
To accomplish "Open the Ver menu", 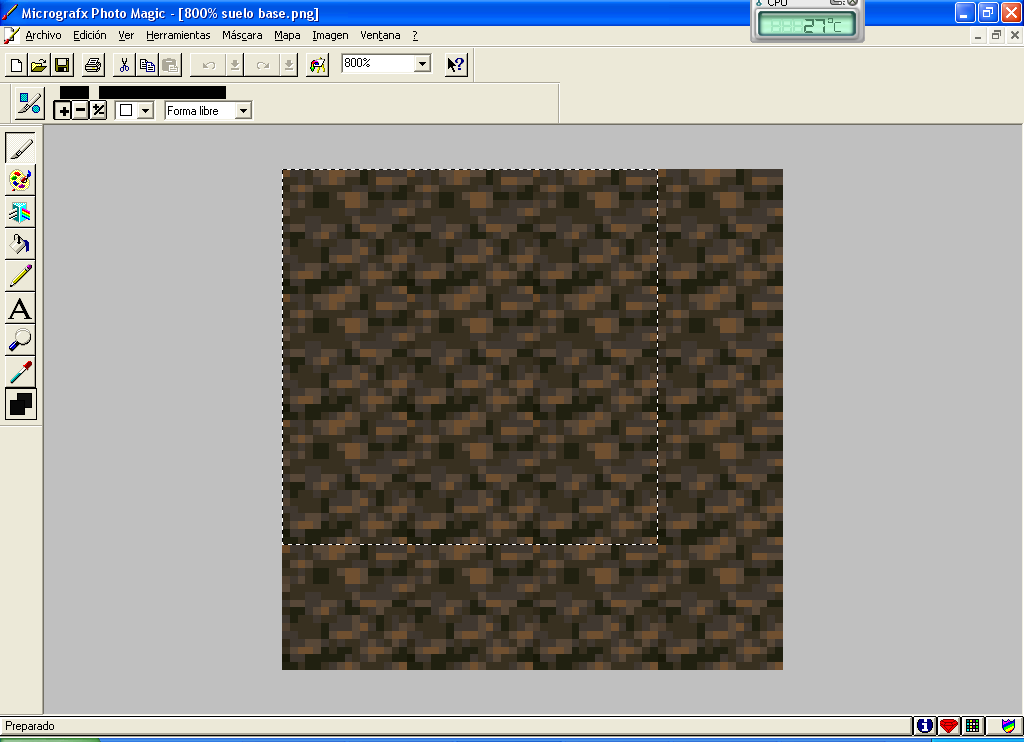I will 126,35.
